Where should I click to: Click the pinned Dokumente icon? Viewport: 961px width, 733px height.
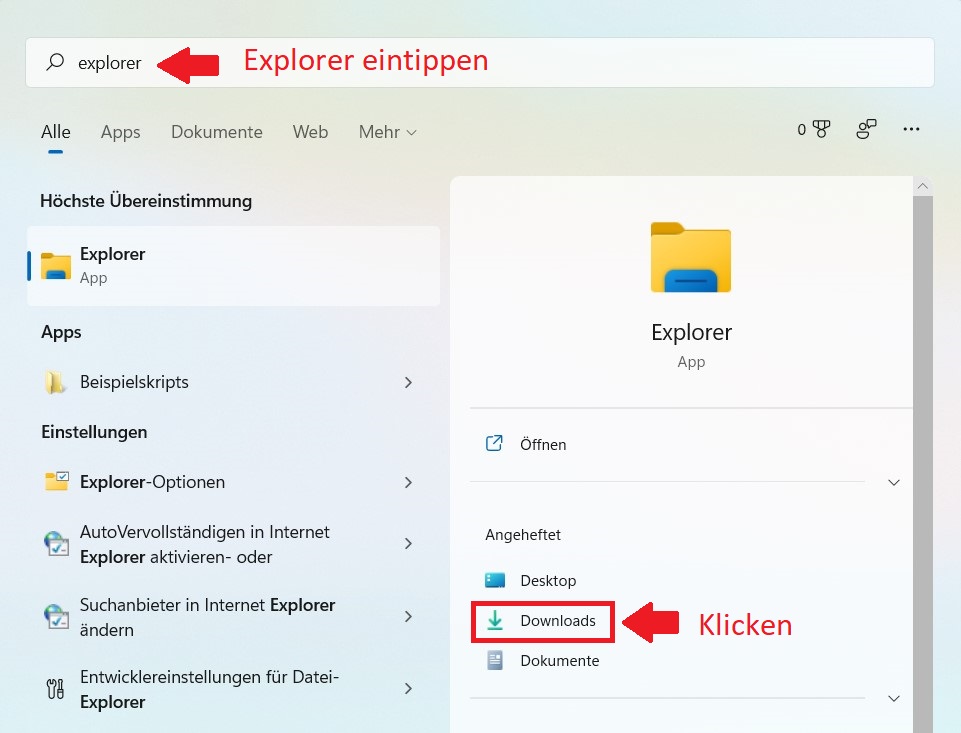[x=495, y=660]
